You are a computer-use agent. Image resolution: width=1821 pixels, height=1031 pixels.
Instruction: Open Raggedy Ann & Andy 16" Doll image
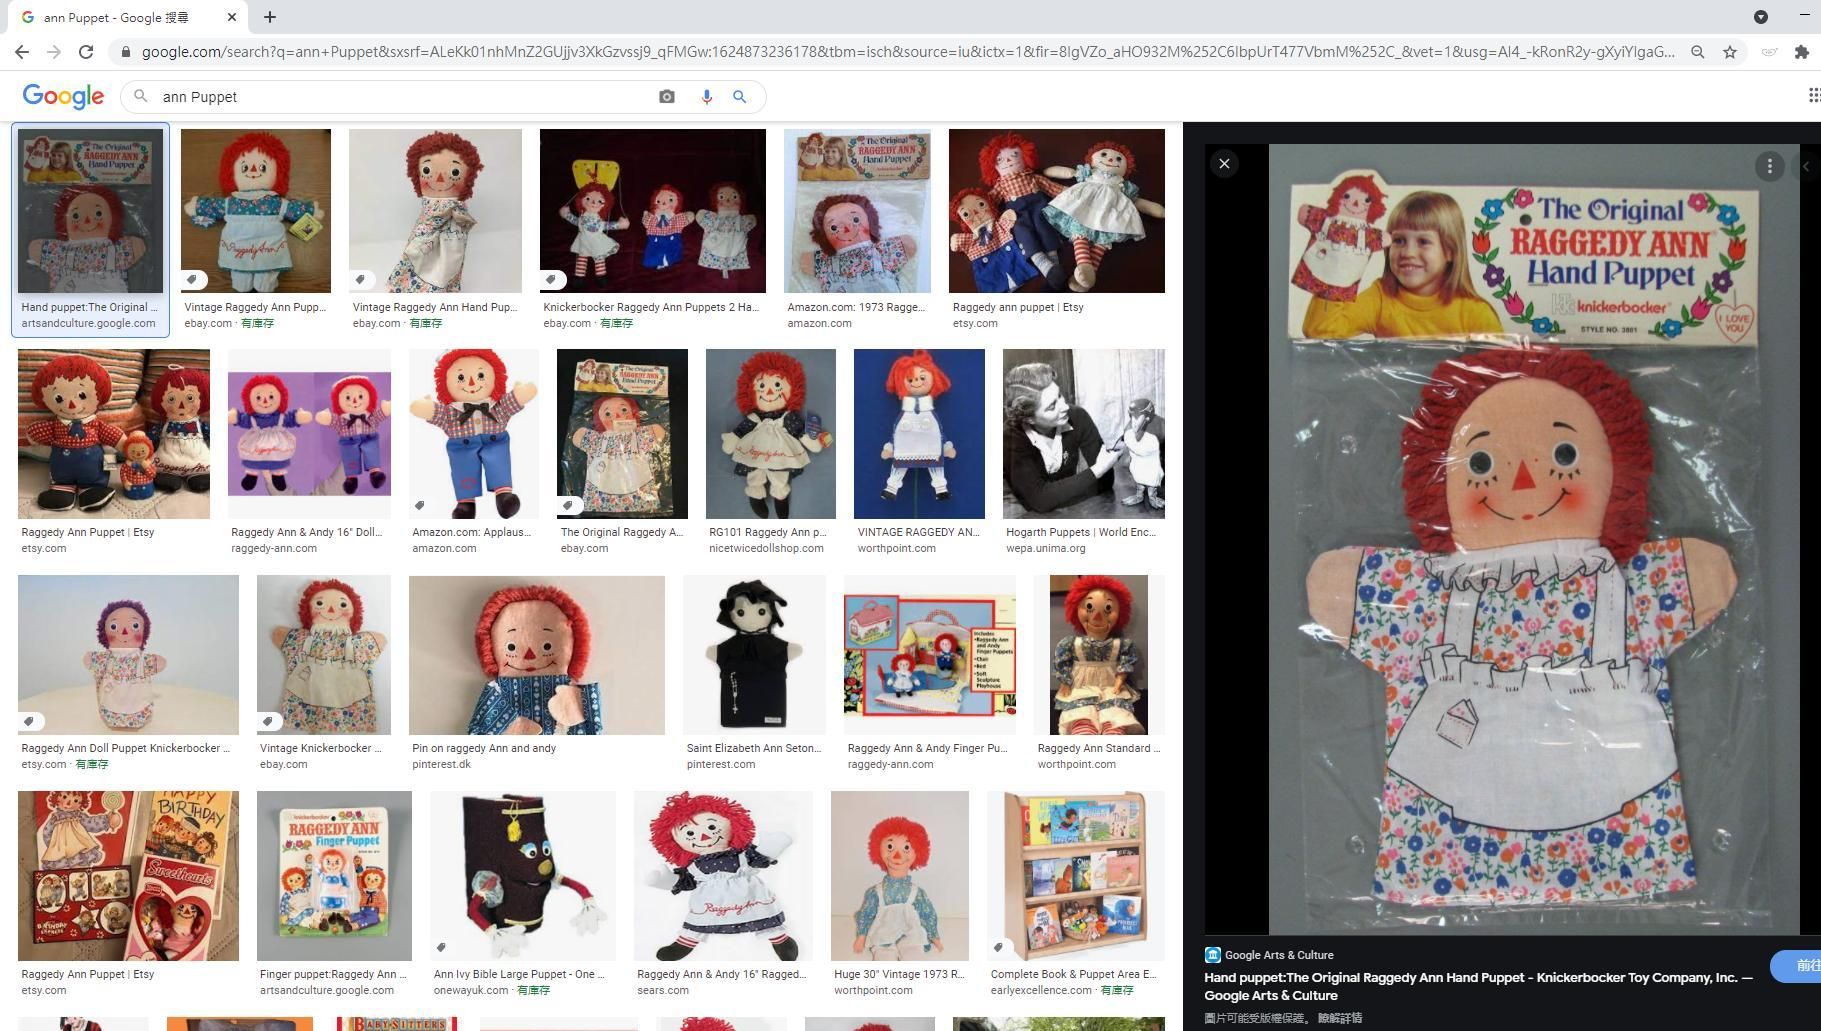309,434
